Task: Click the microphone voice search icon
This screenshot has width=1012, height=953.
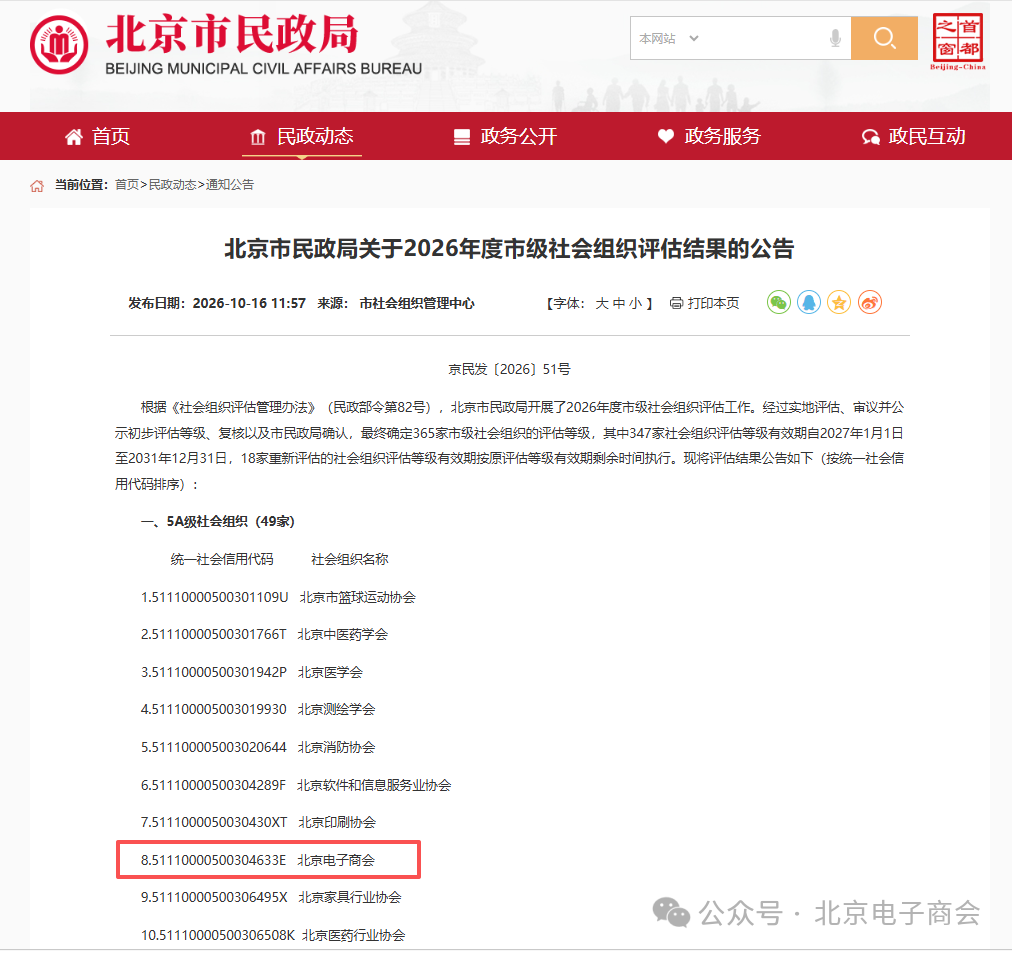Action: [835, 39]
